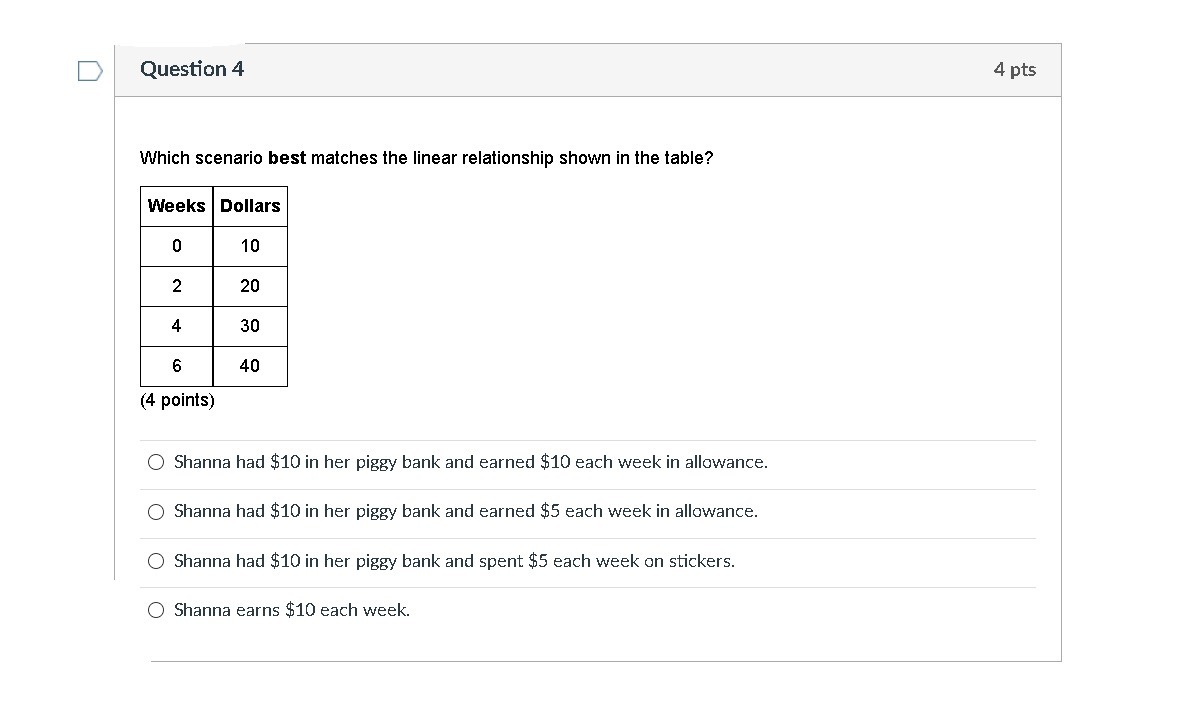Click the Weeks cell showing 4
This screenshot has height=705, width=1197.
176,326
